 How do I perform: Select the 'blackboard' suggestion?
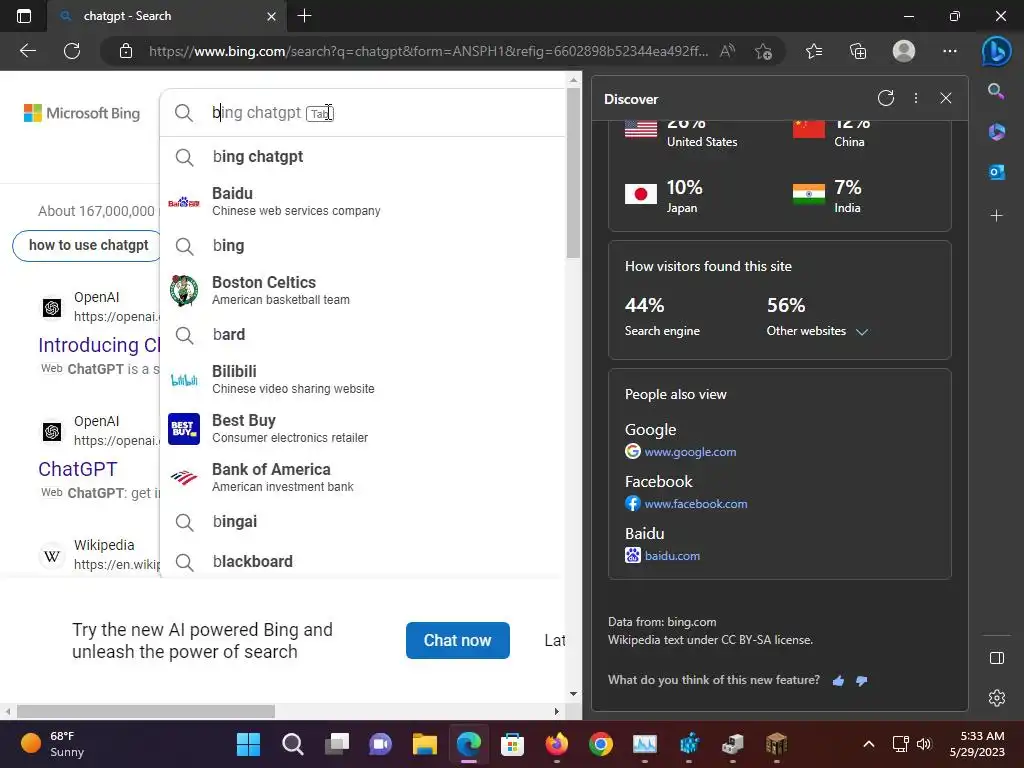pos(362,562)
